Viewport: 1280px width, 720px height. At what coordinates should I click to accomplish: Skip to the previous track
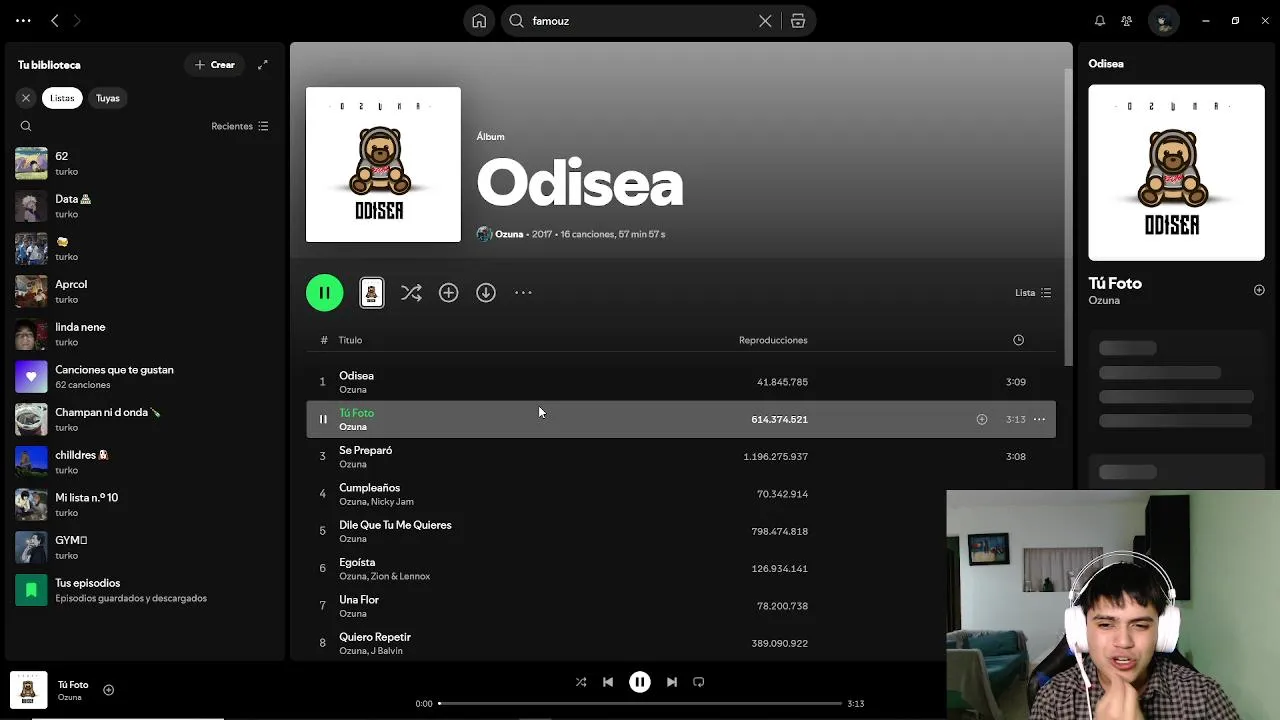608,682
